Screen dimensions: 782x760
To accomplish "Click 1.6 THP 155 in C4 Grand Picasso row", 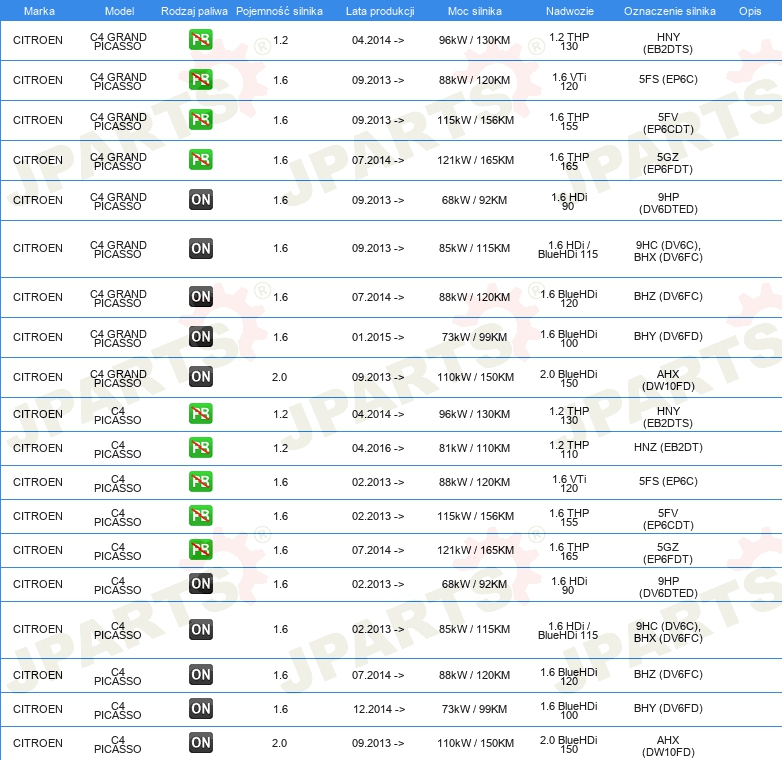I will (569, 121).
